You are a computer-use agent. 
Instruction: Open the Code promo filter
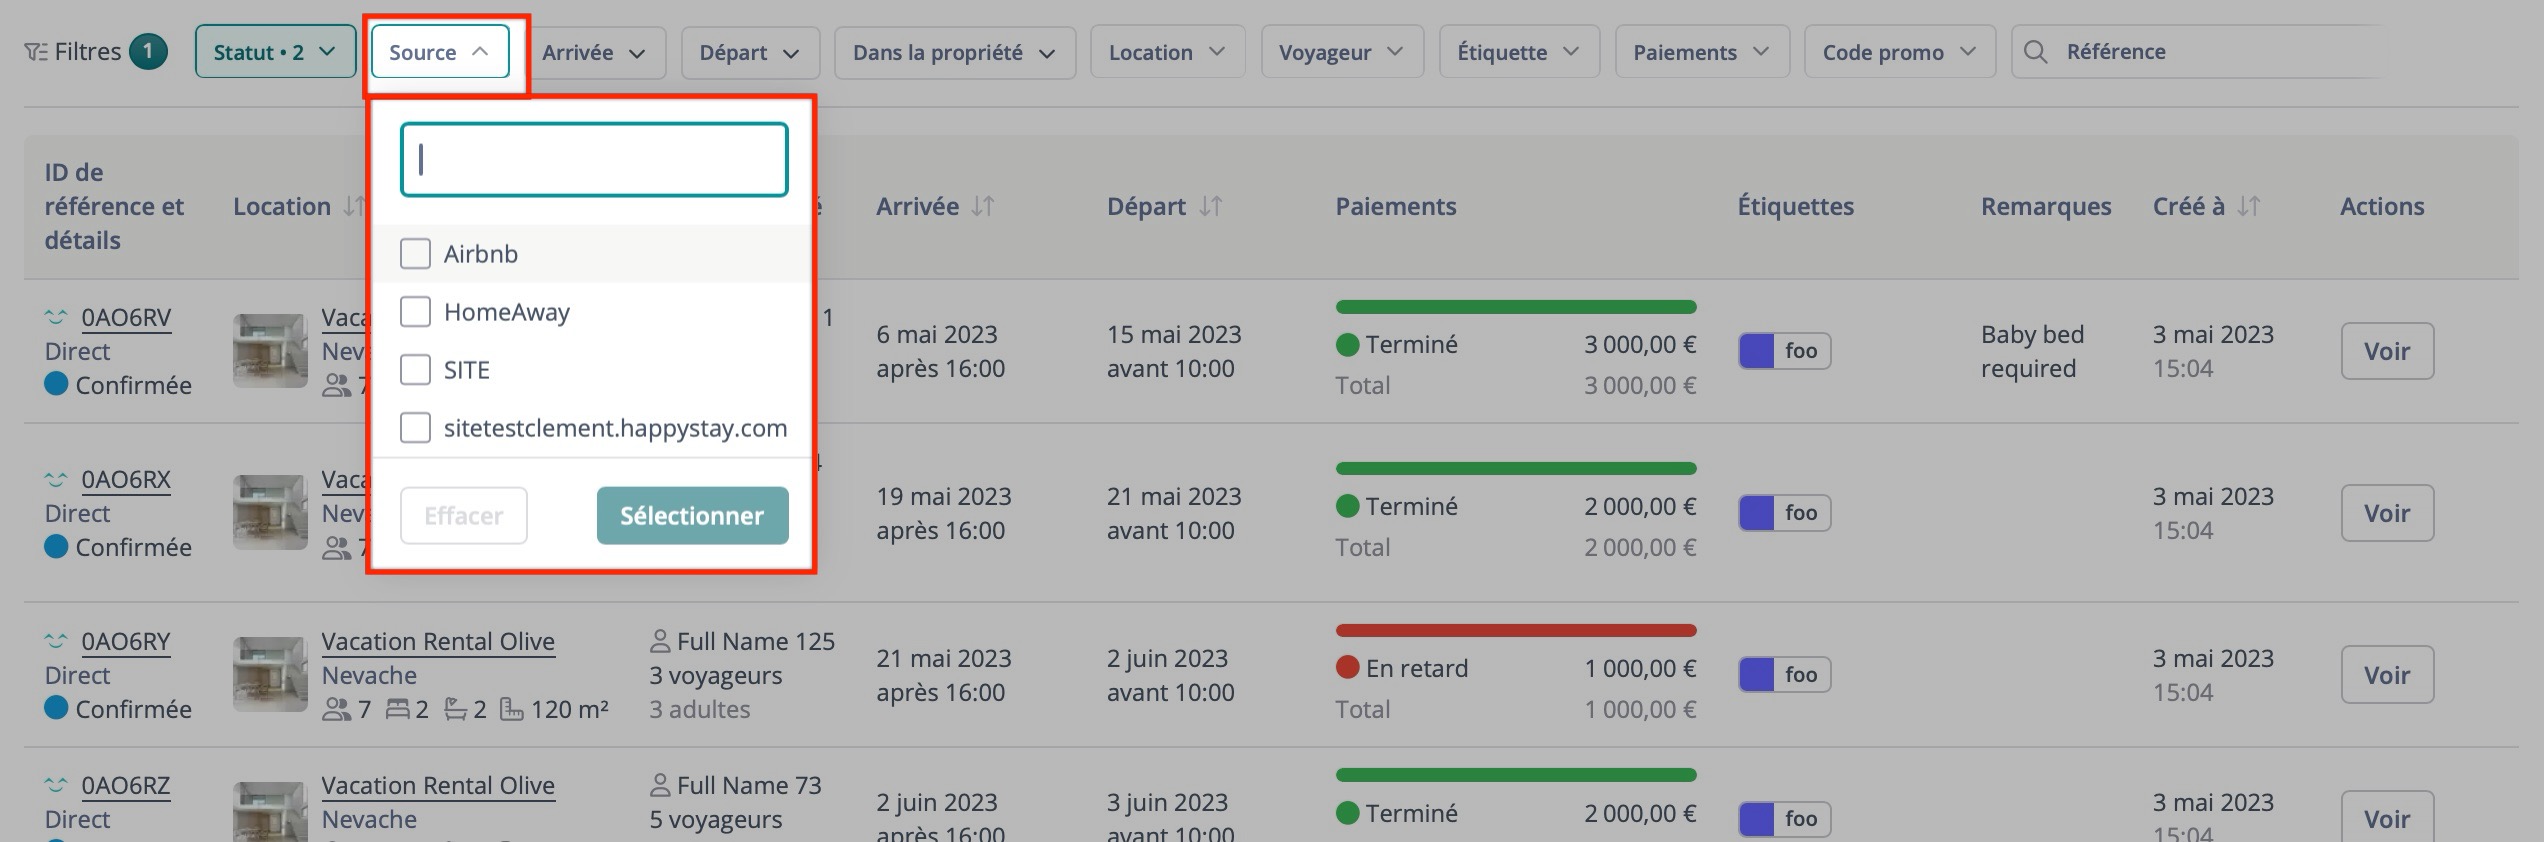pyautogui.click(x=1897, y=51)
